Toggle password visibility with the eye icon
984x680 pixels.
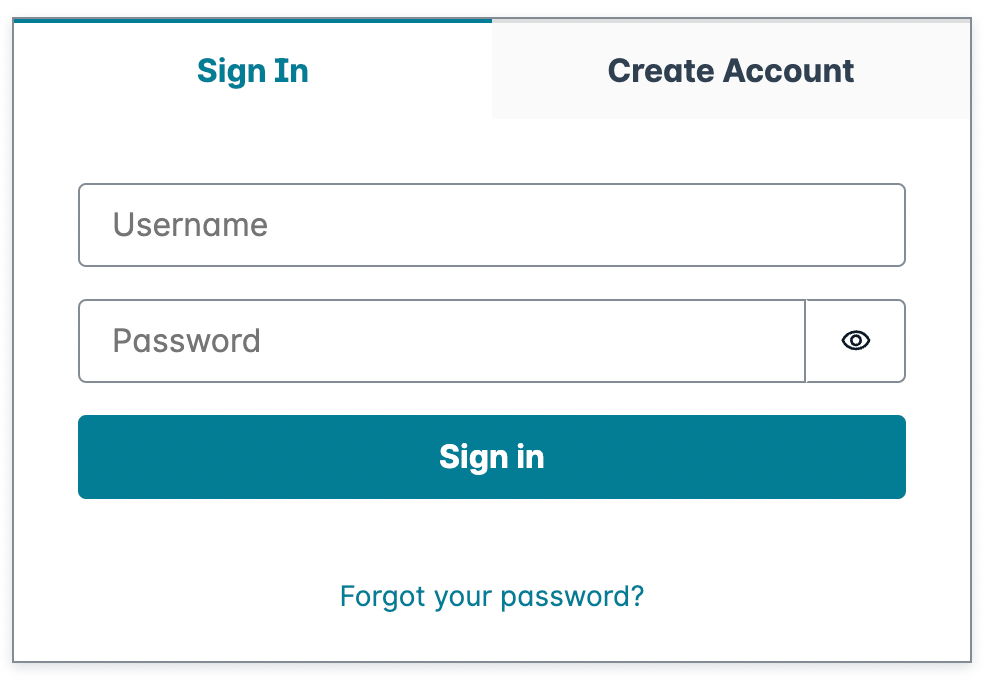click(855, 341)
